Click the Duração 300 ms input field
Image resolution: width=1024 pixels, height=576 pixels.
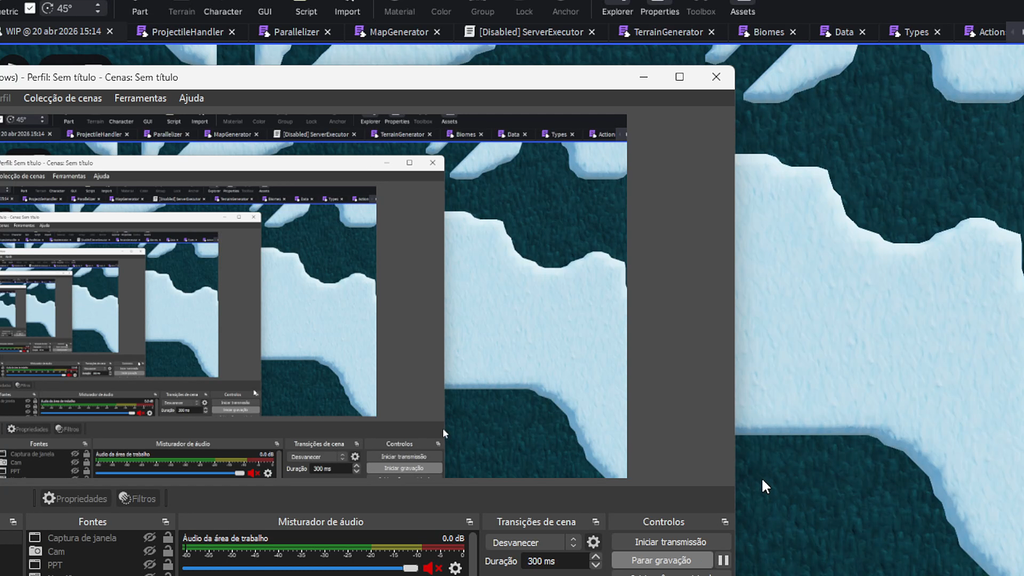pyautogui.click(x=555, y=561)
